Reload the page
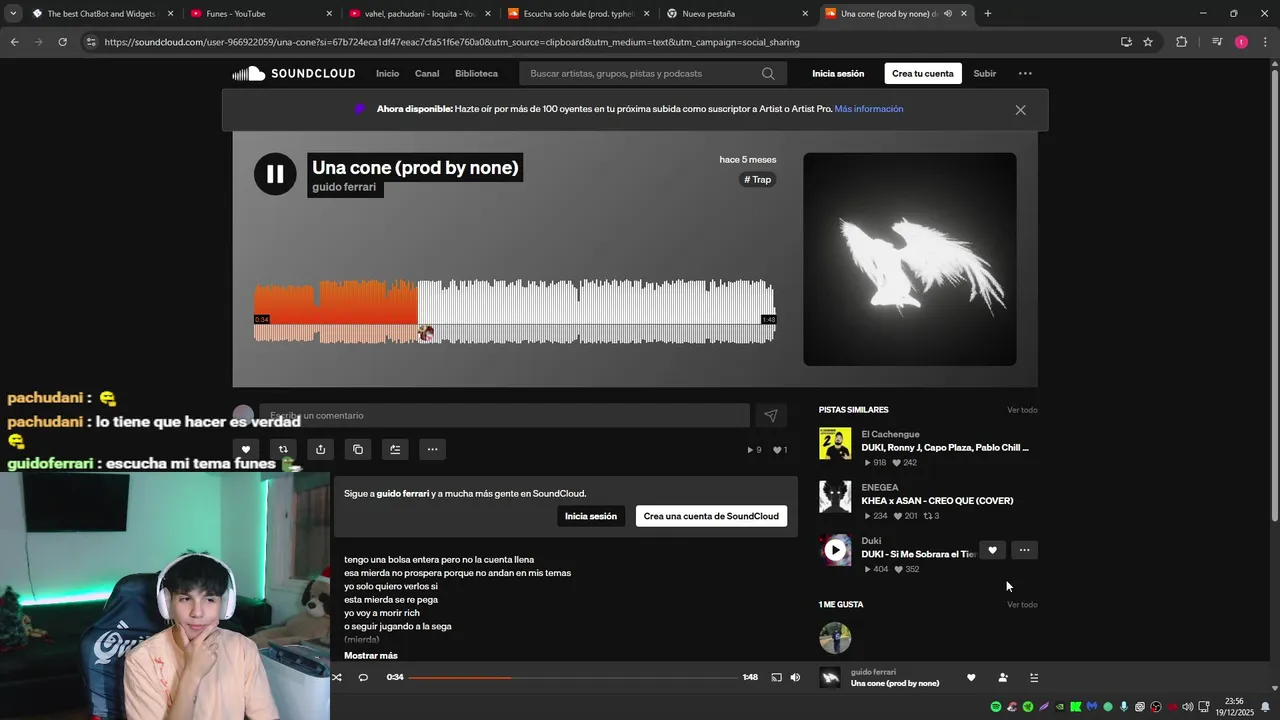1280x720 pixels. (62, 42)
